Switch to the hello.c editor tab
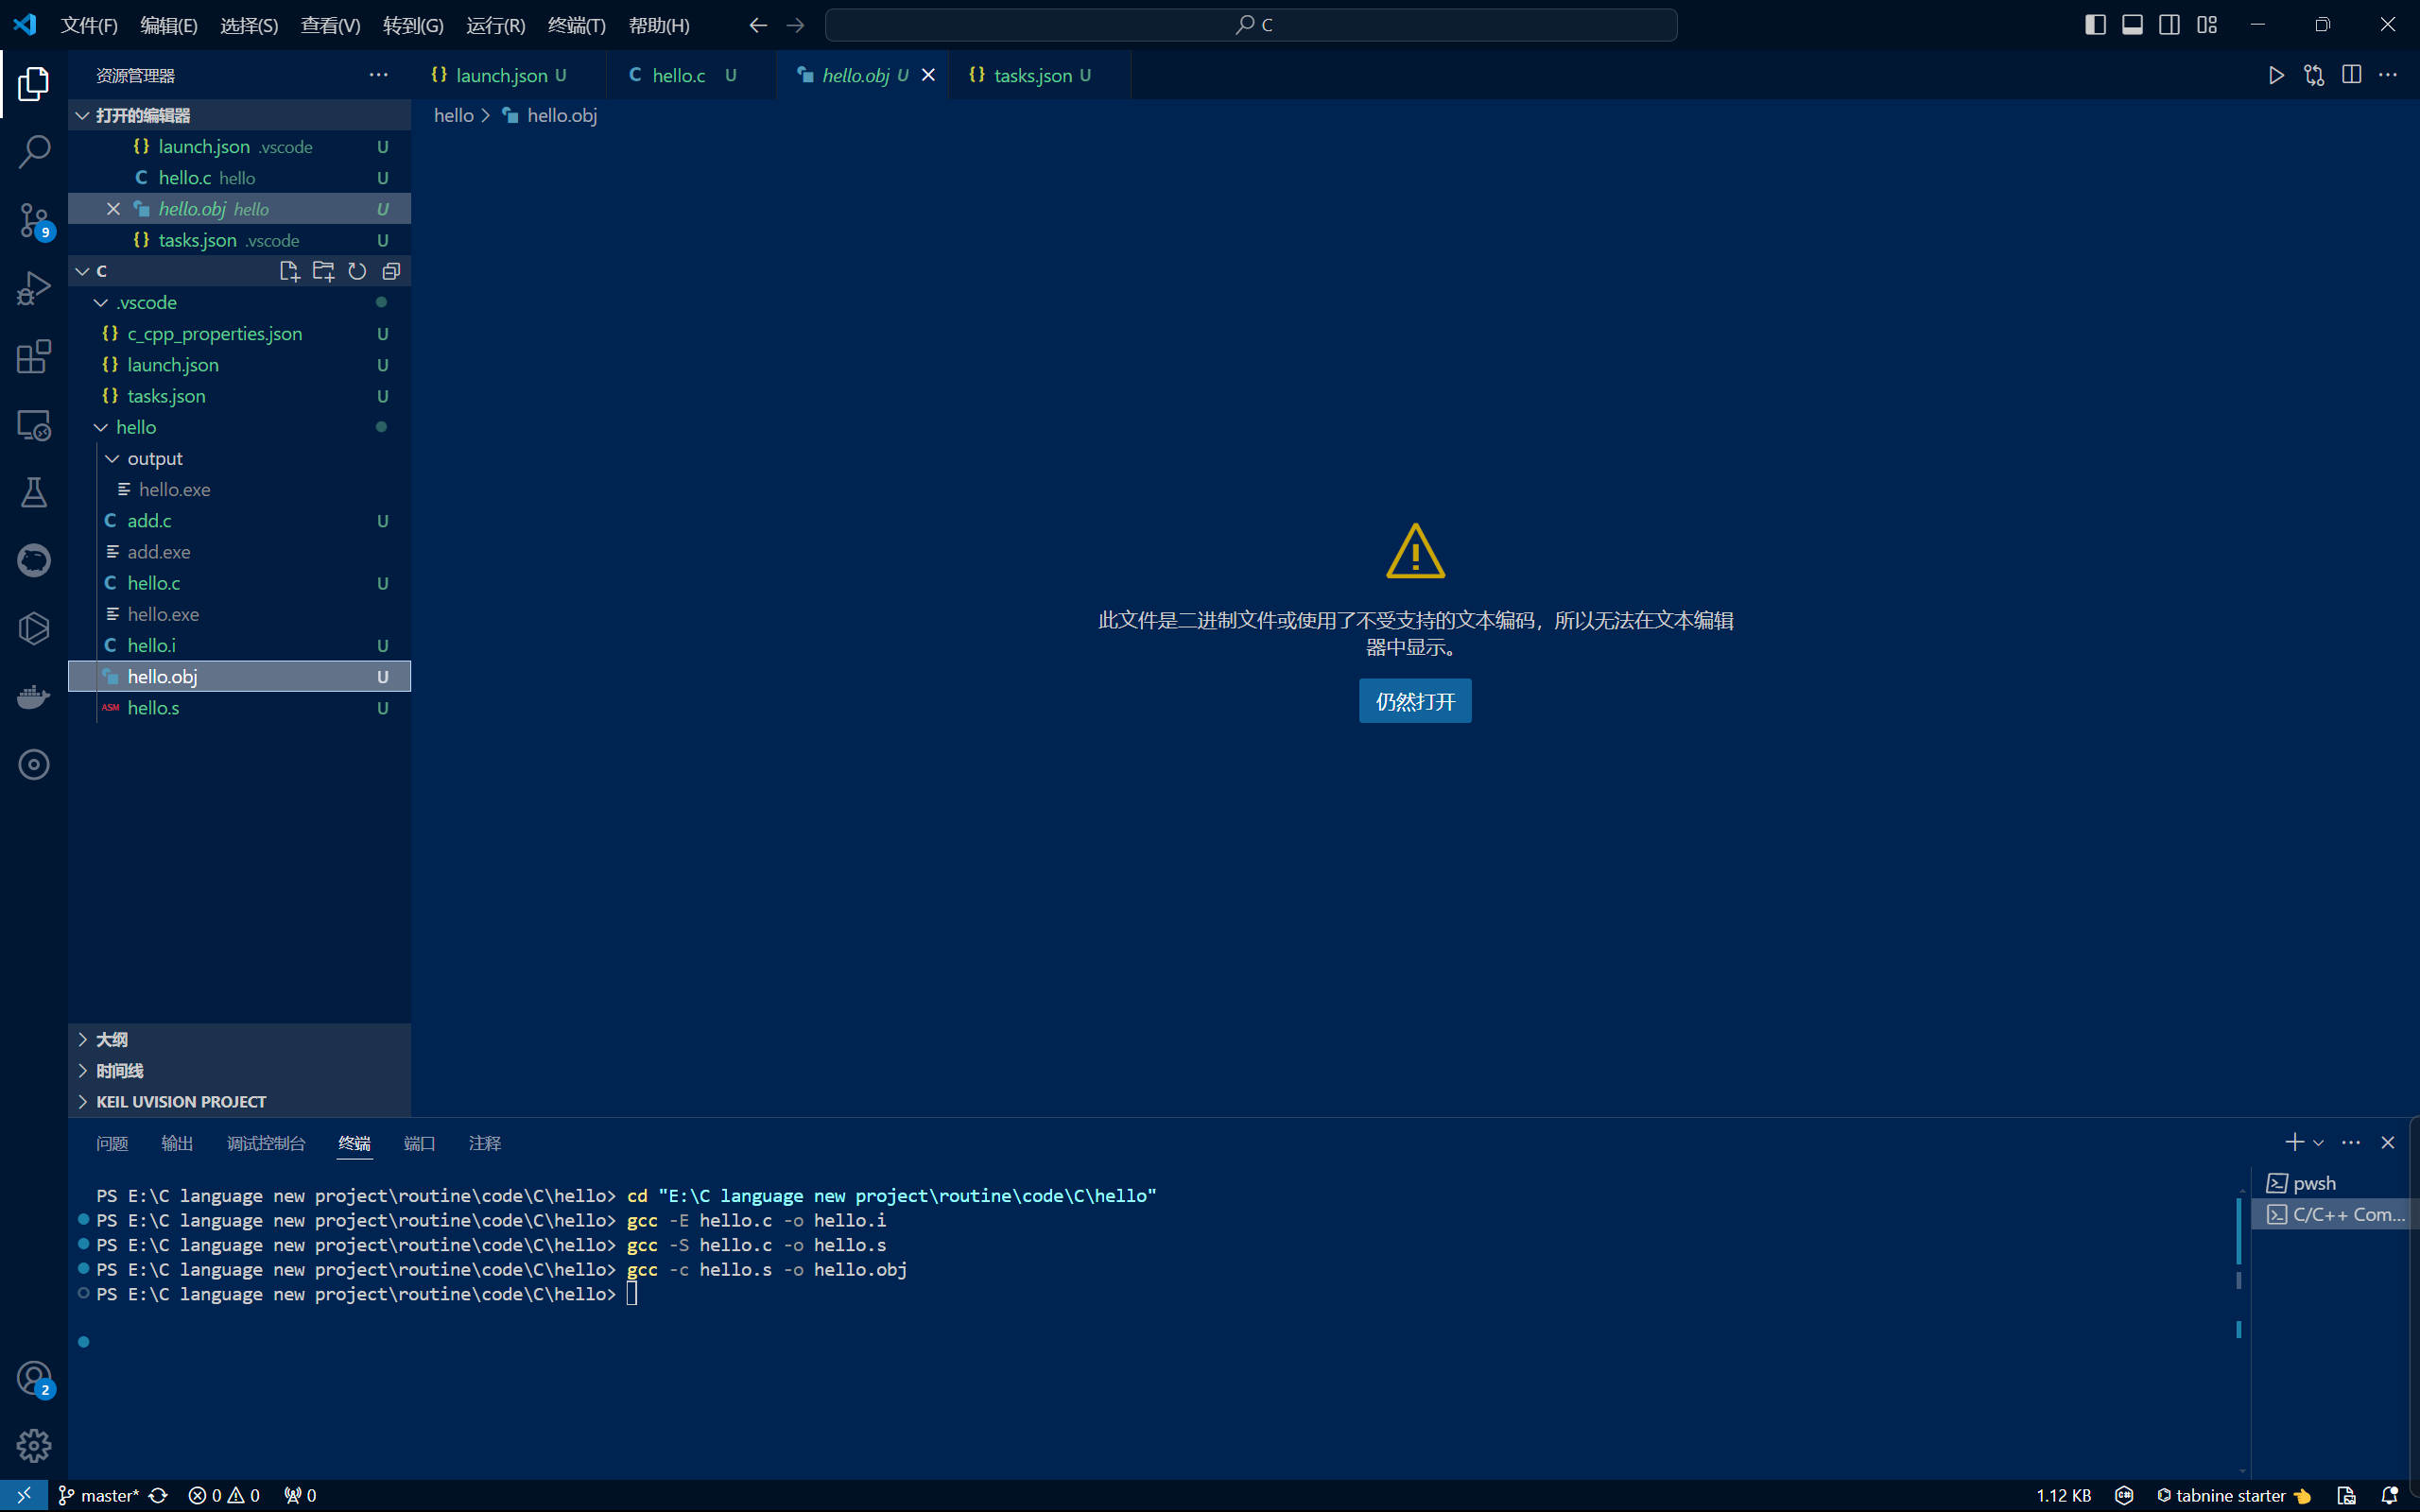Viewport: 2420px width, 1512px height. coord(691,75)
